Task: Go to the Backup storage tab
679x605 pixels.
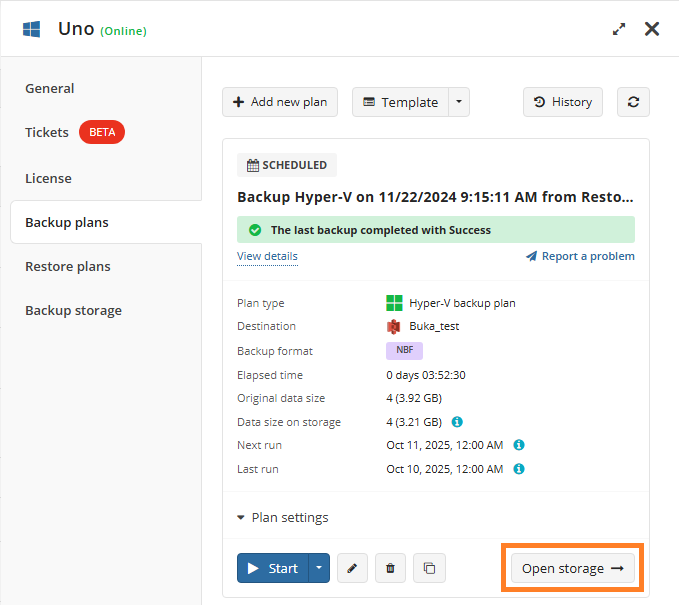Action: click(x=73, y=310)
